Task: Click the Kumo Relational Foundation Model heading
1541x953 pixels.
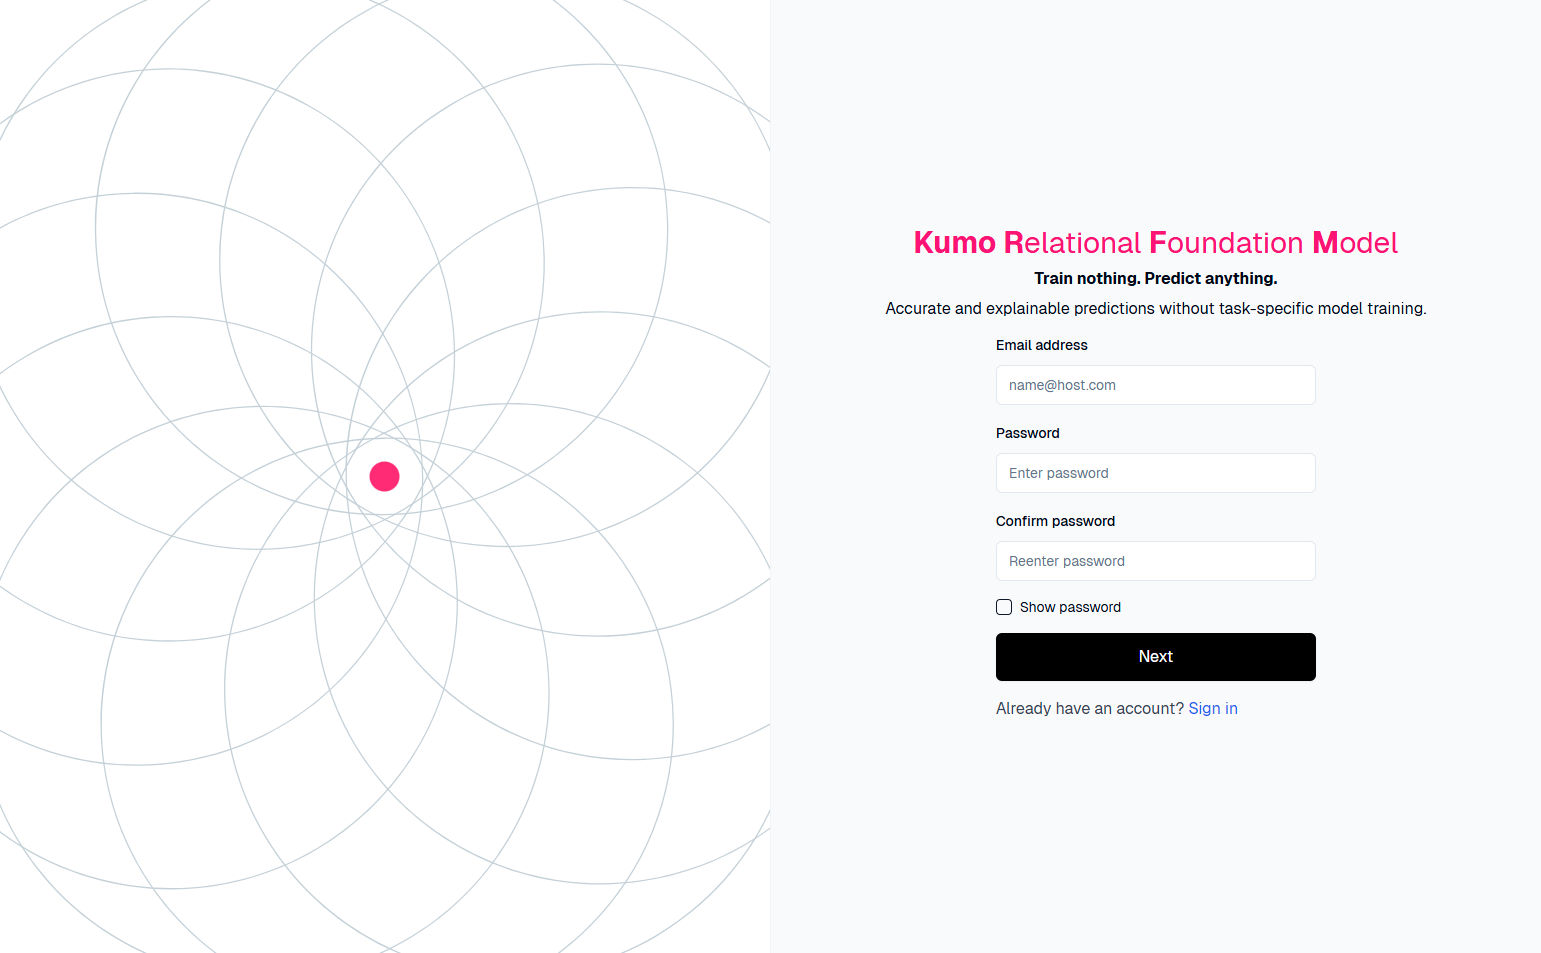Action: click(1155, 242)
